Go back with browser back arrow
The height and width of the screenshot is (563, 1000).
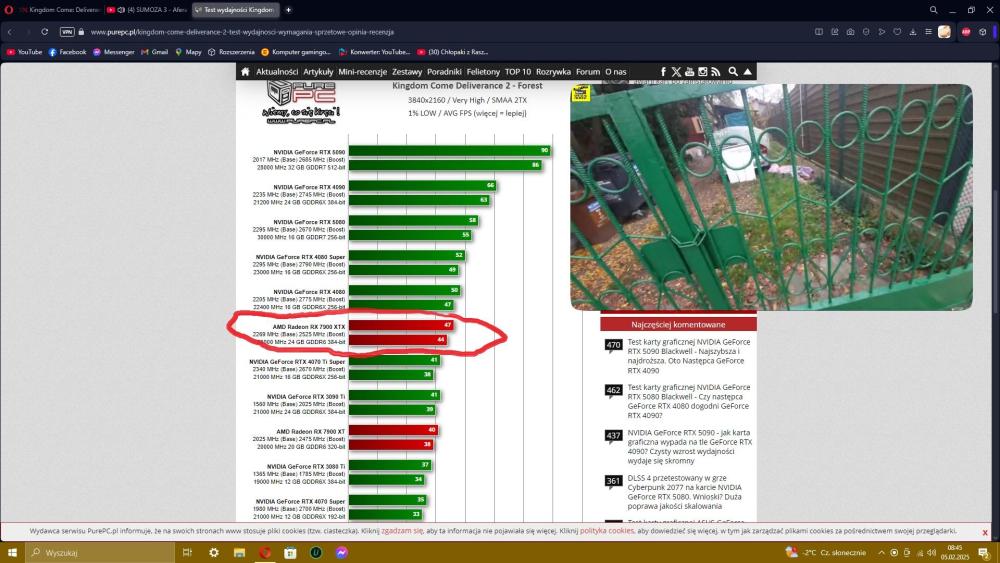click(10, 32)
